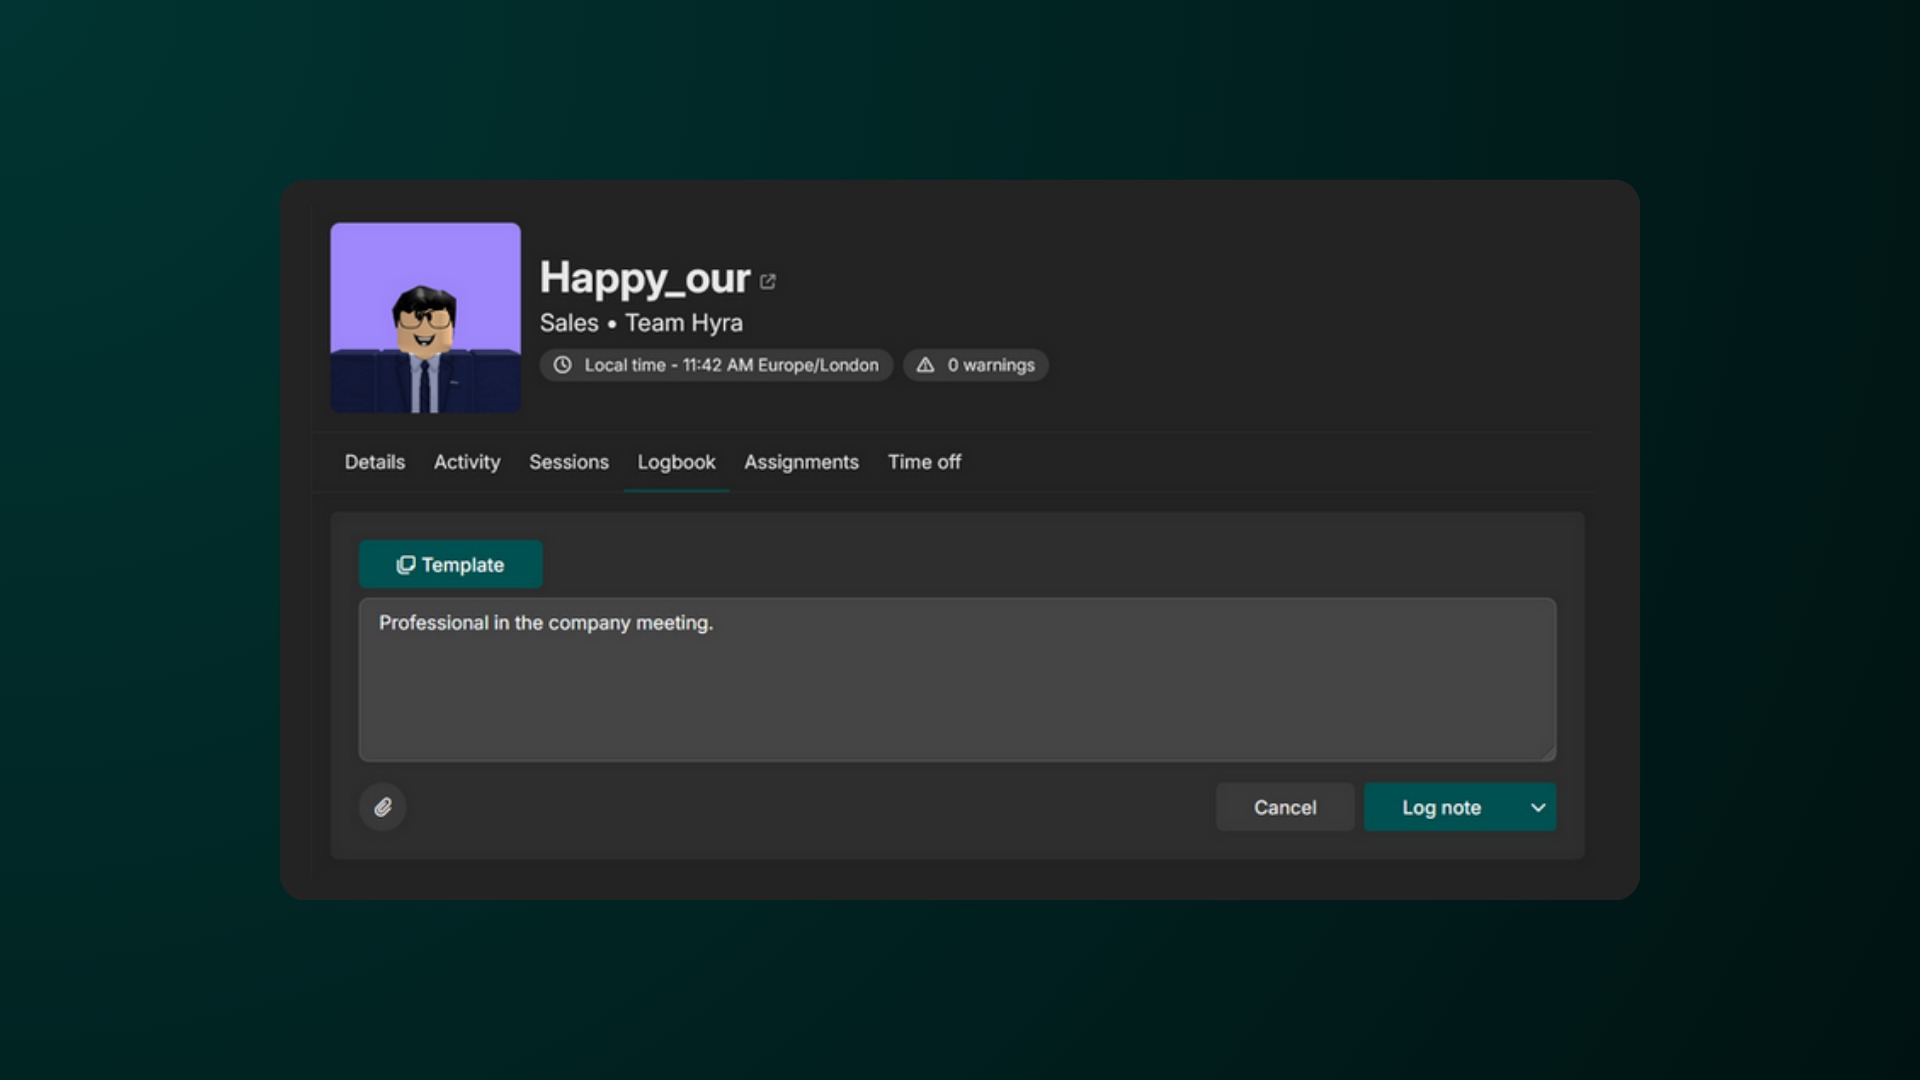Submit with the Log note button

click(x=1441, y=807)
